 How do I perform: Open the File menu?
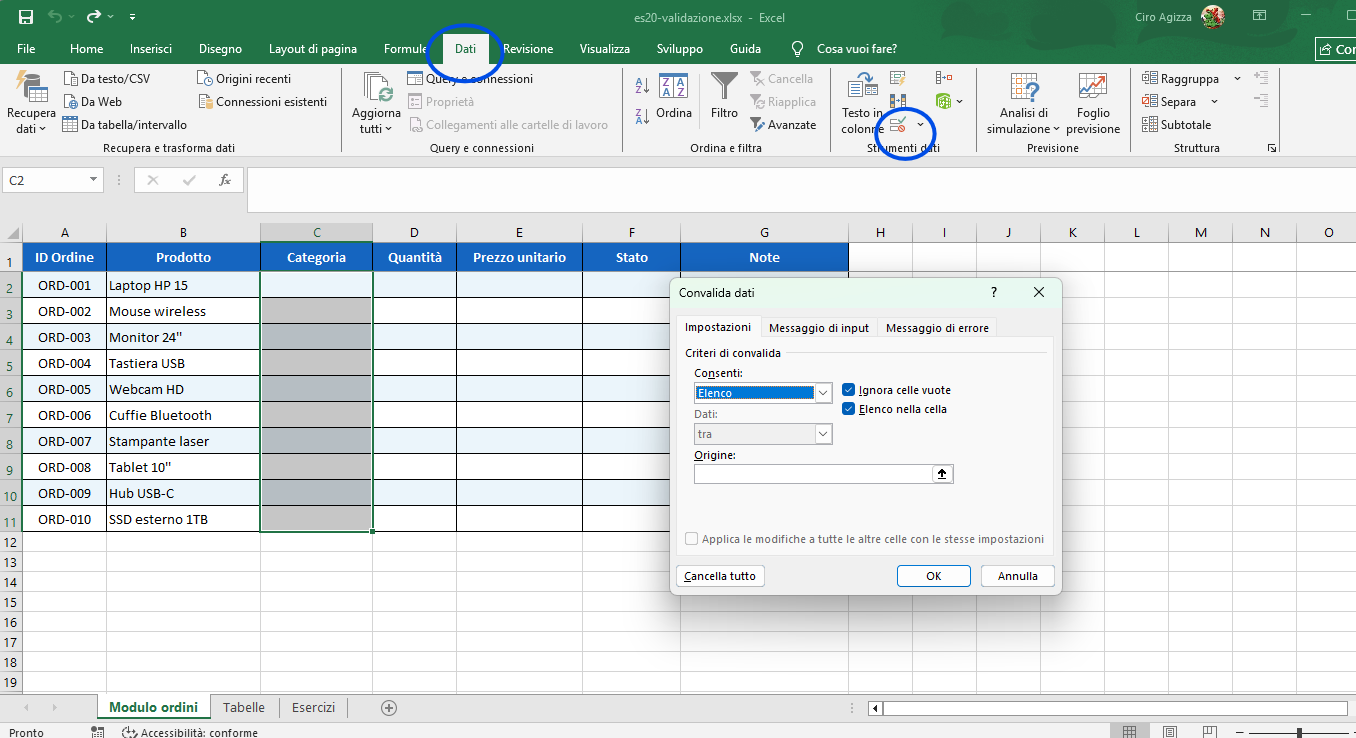tap(26, 49)
